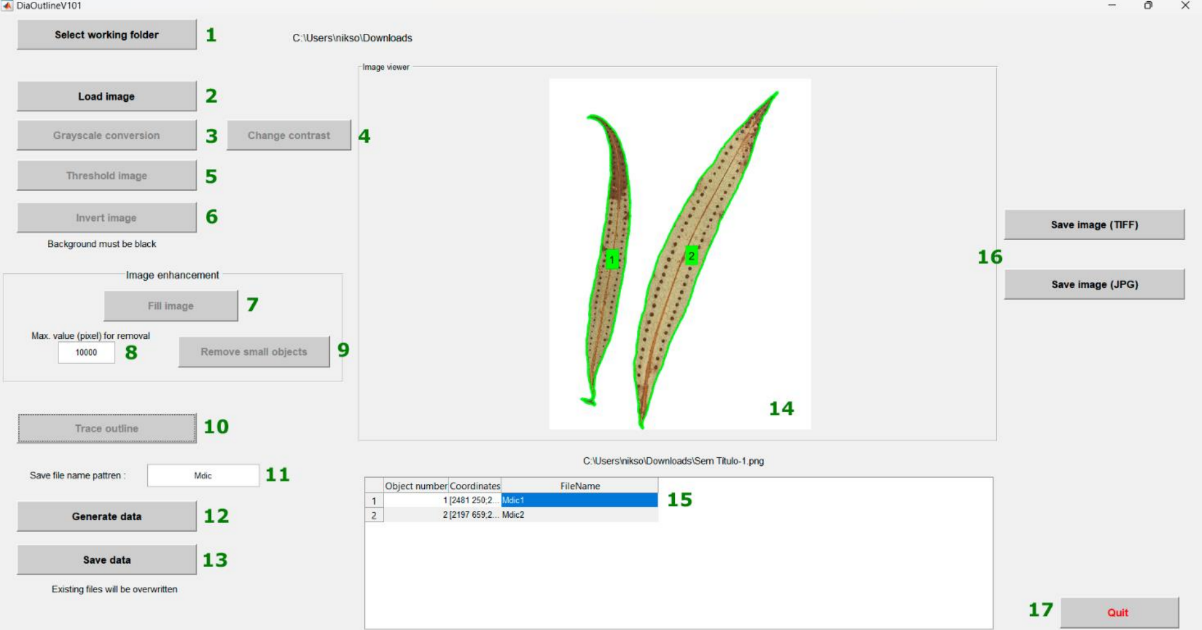1202x630 pixels.
Task: Save the image as JPG
Action: 1094,284
